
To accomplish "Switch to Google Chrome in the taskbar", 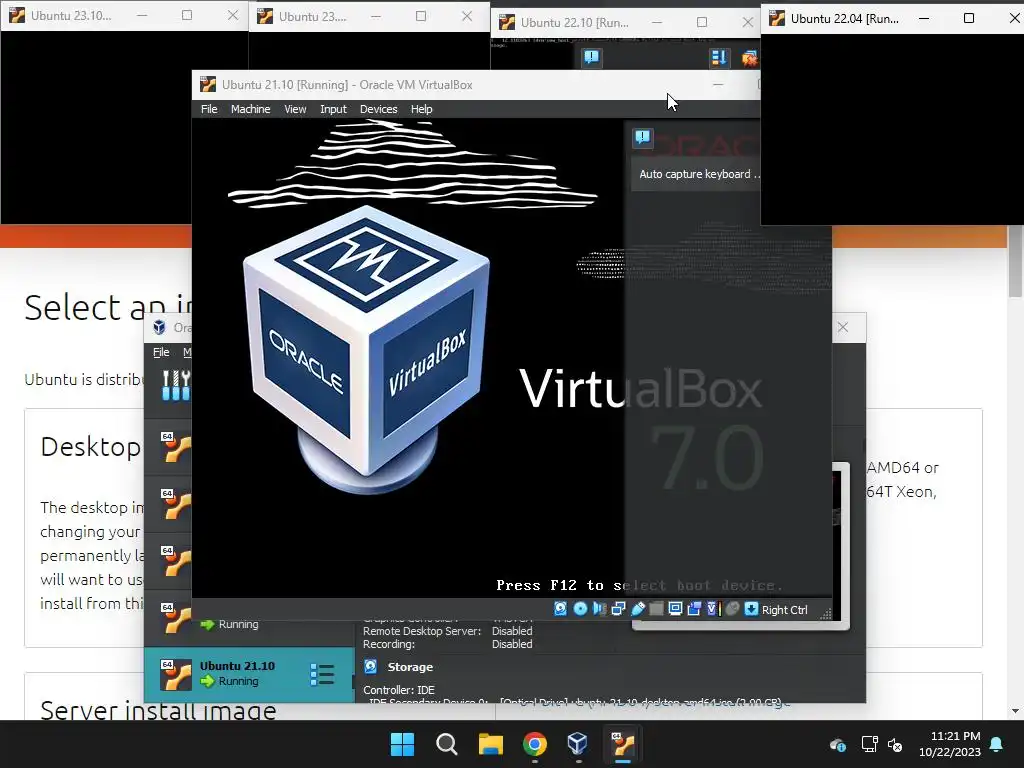I will 534,744.
